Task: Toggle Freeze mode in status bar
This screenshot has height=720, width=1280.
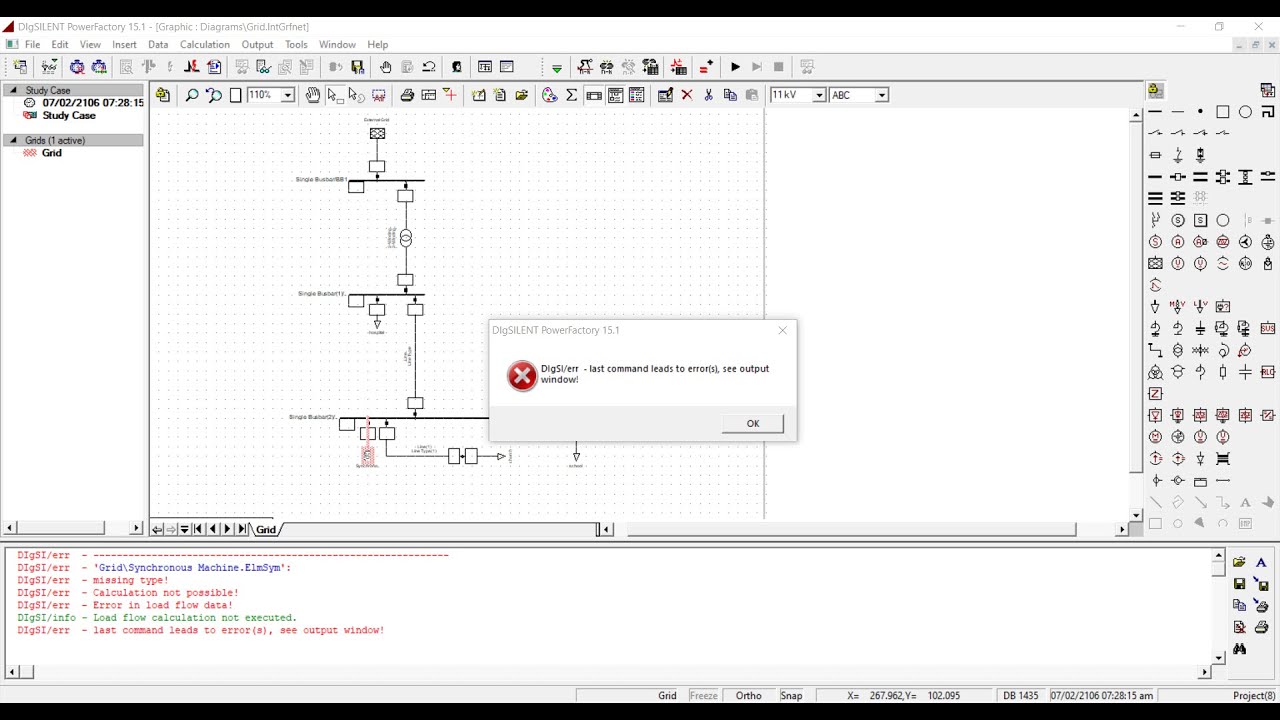Action: click(x=703, y=696)
